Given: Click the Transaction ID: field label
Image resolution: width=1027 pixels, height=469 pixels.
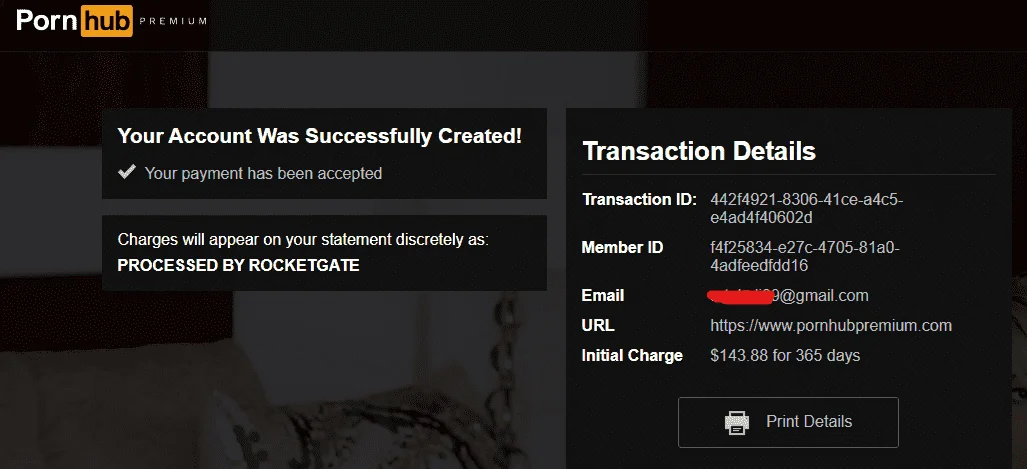Looking at the screenshot, I should 639,199.
